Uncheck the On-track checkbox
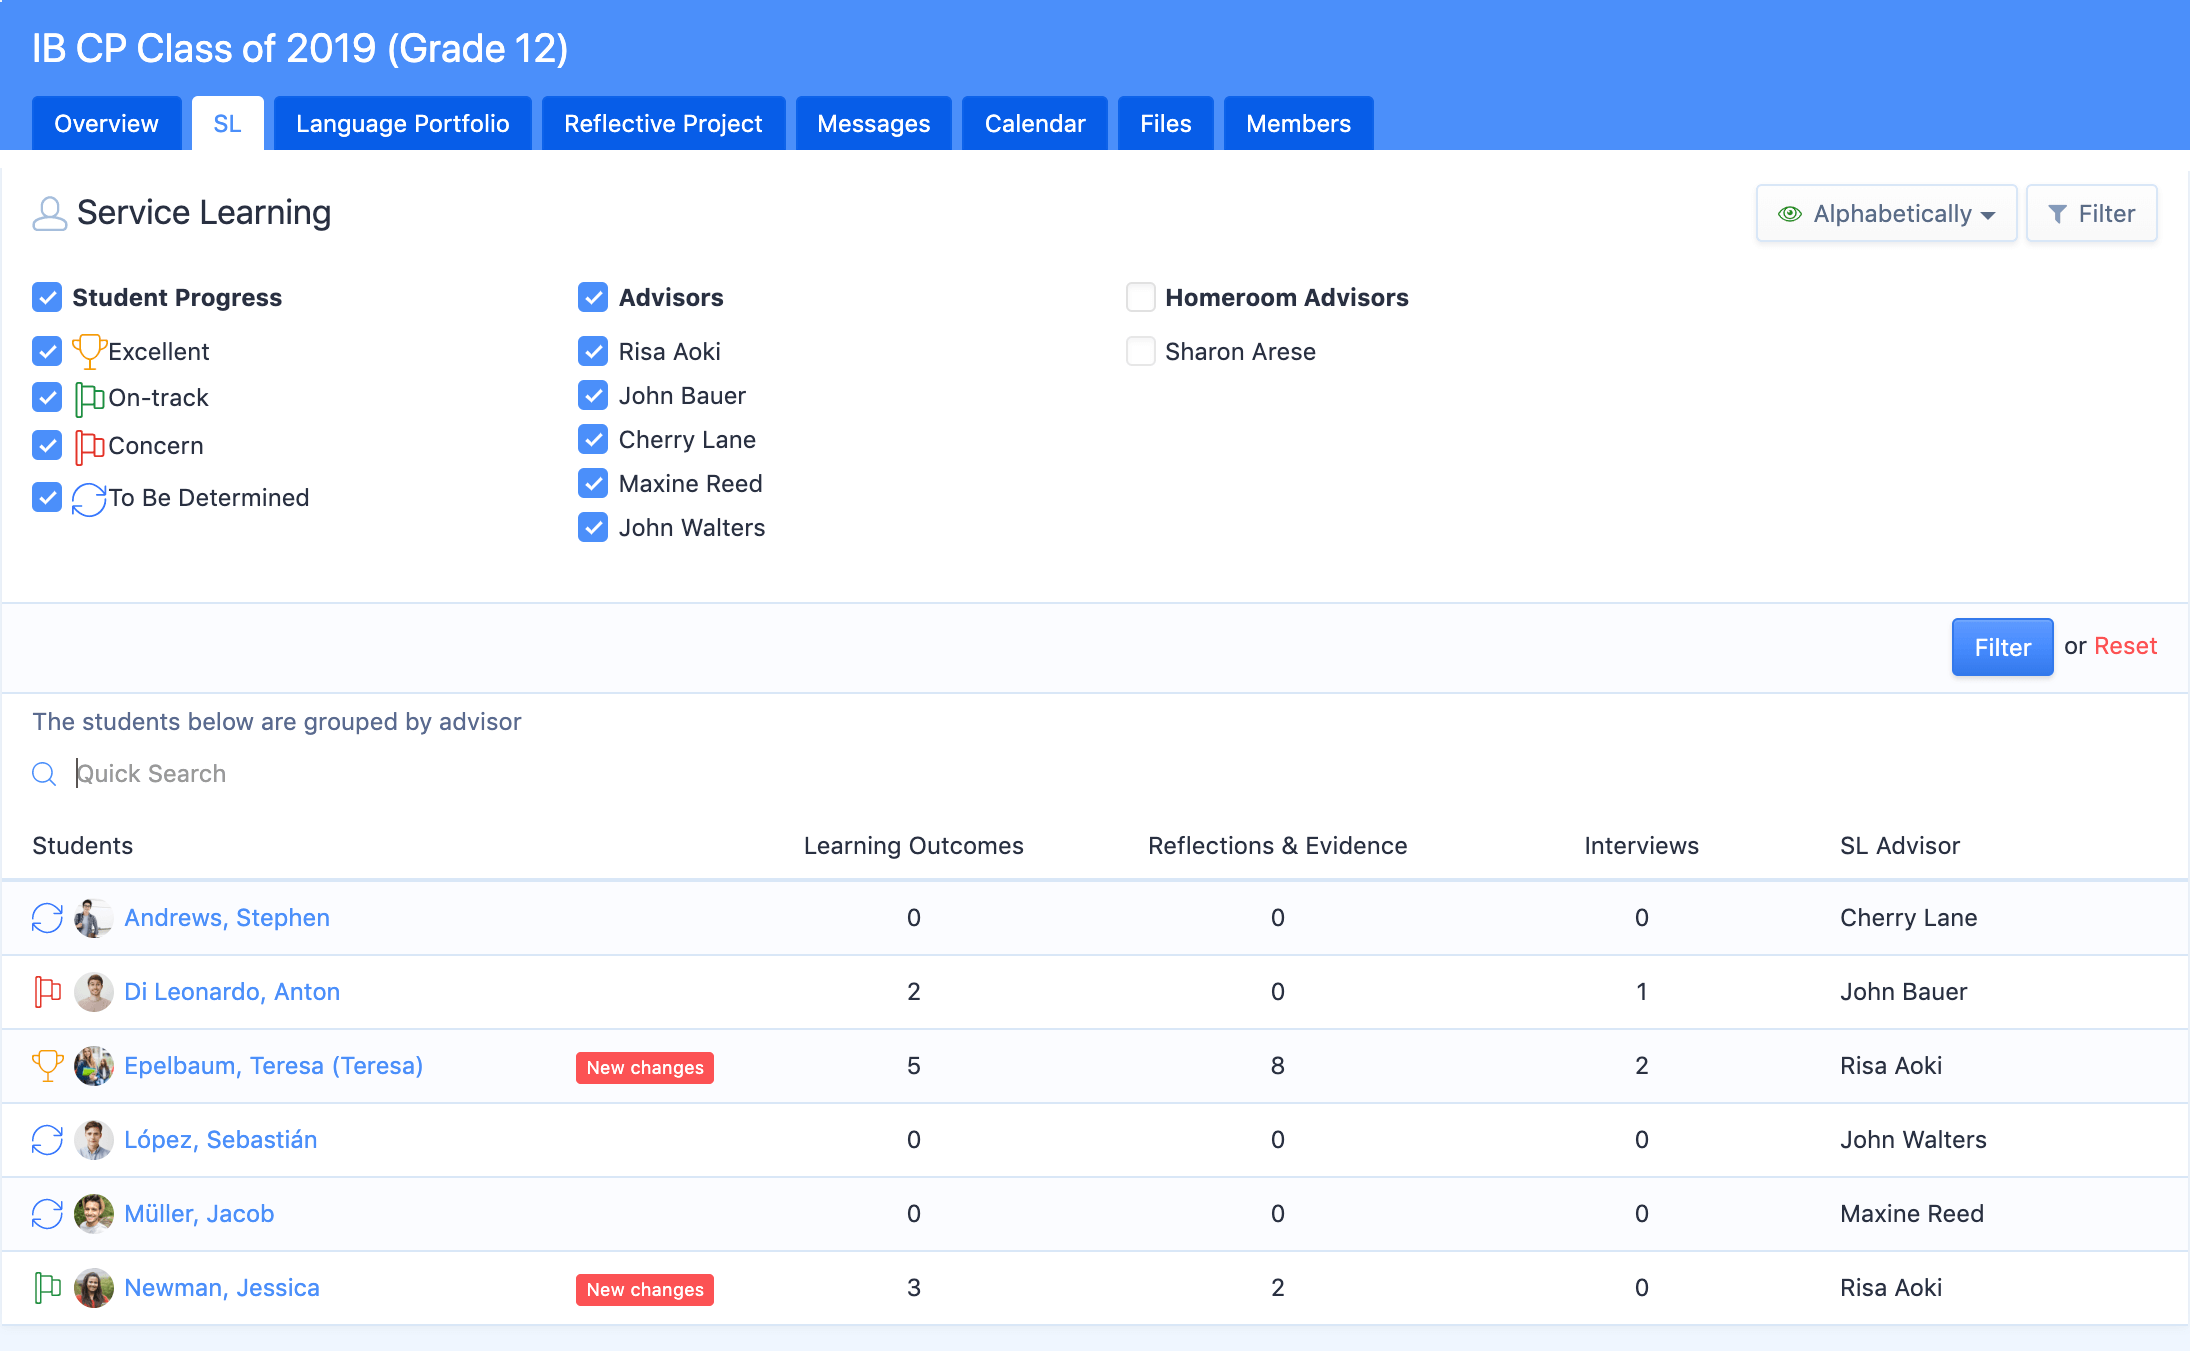This screenshot has height=1351, width=2190. point(47,397)
